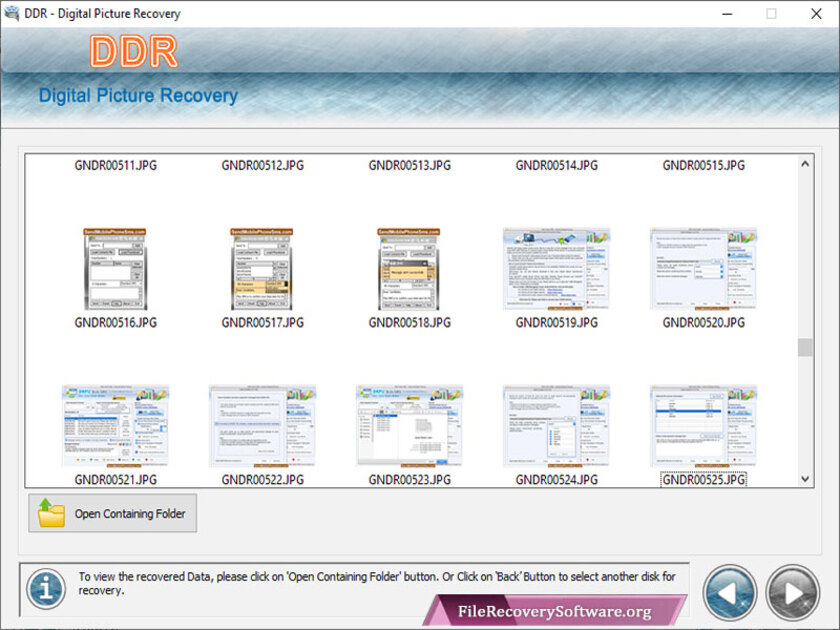The height and width of the screenshot is (630, 840).
Task: Click file name label GNDR00524.JPG
Action: click(x=557, y=479)
